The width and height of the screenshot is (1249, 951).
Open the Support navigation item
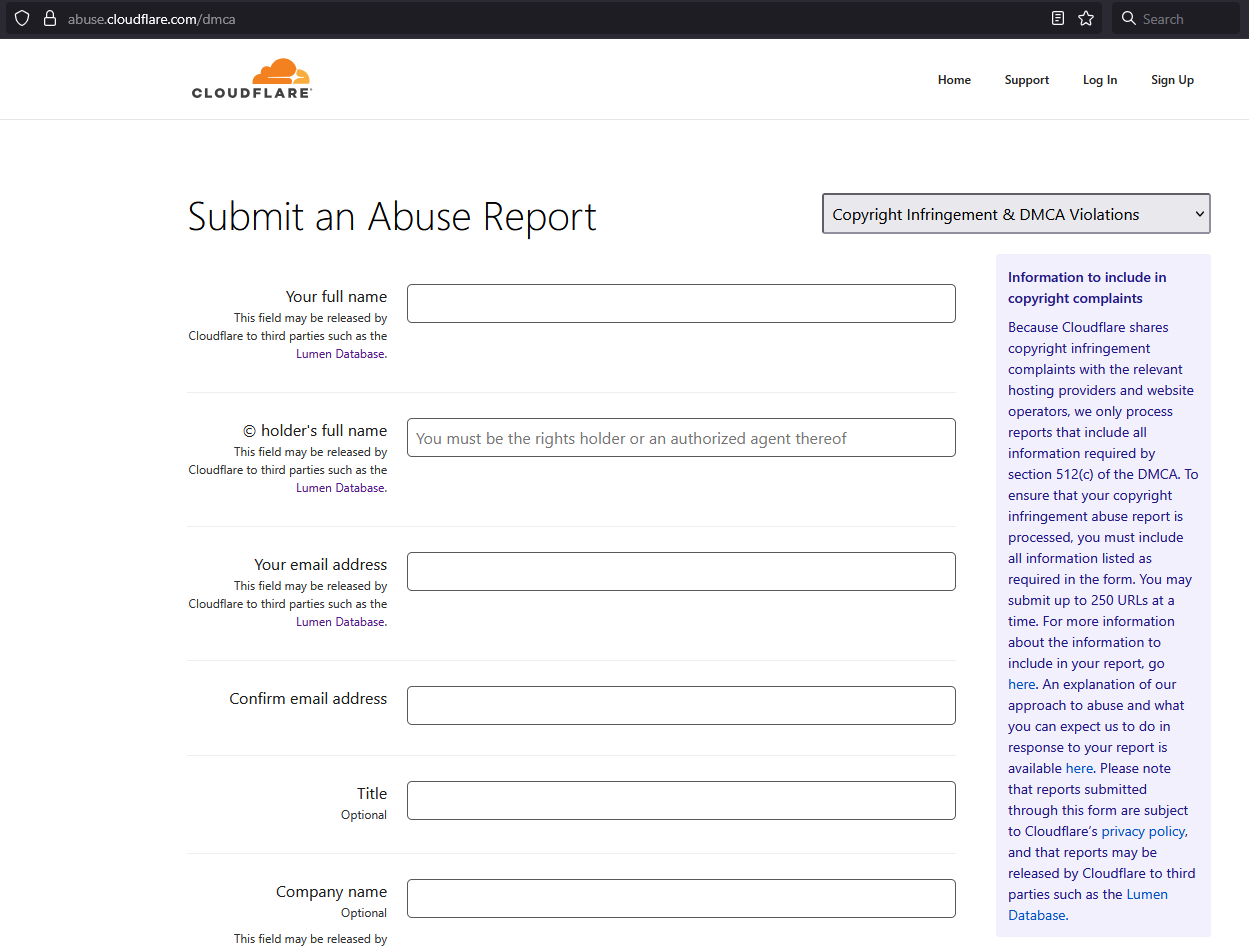1027,80
